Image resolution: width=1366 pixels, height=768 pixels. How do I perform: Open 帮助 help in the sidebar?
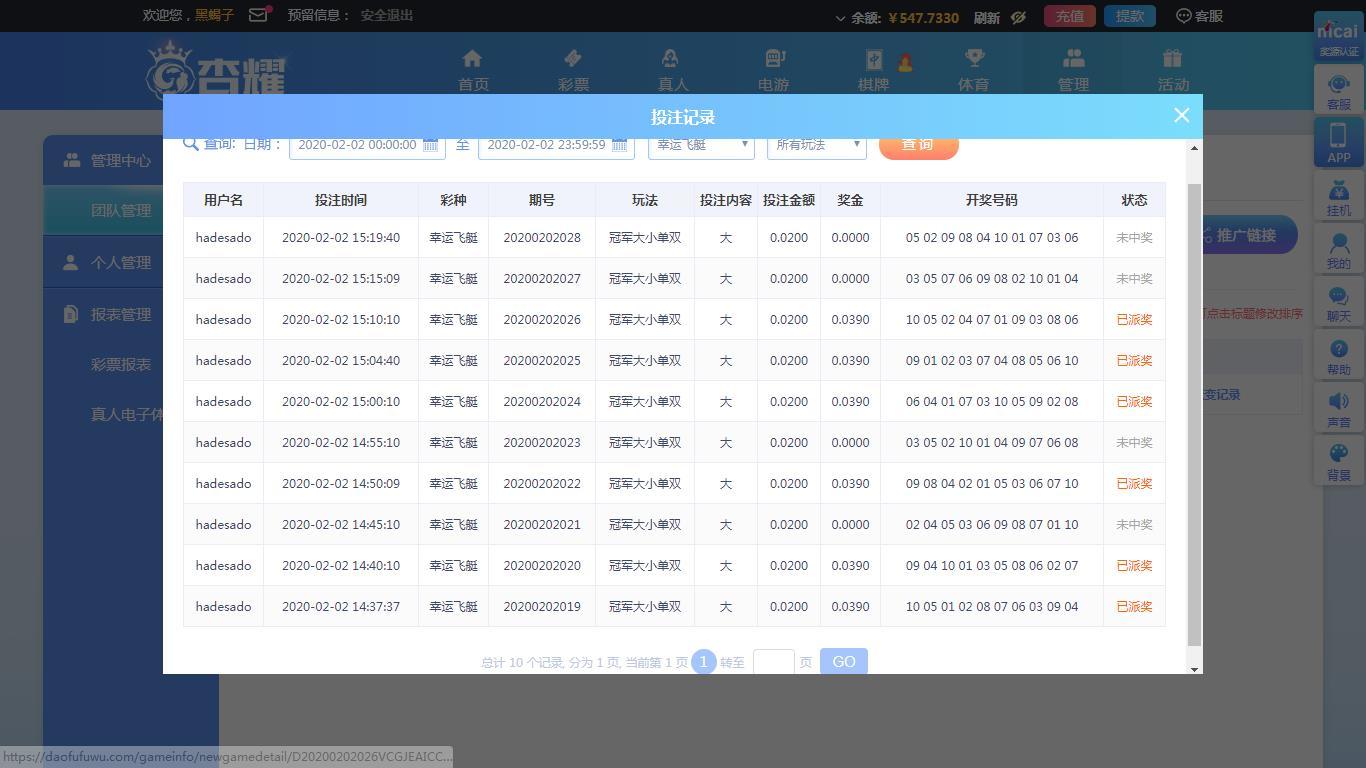[x=1338, y=357]
